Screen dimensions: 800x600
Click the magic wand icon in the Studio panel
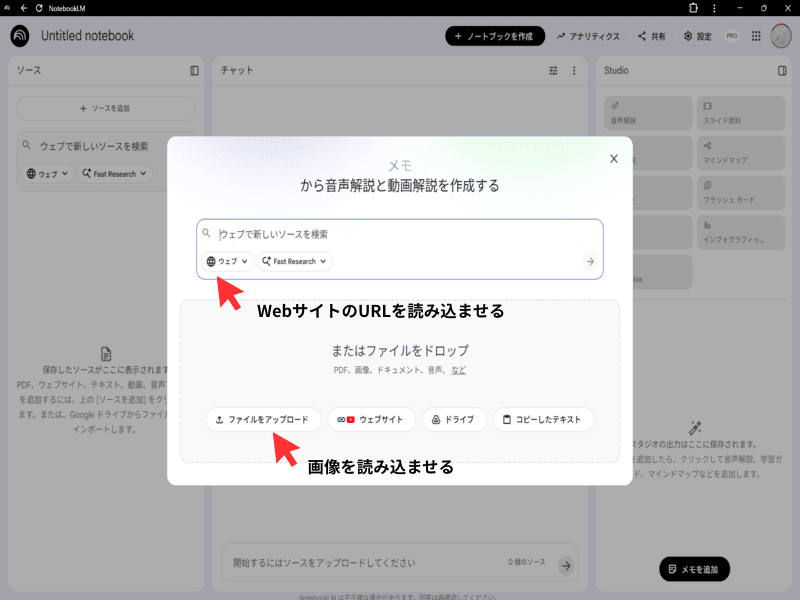tap(695, 427)
